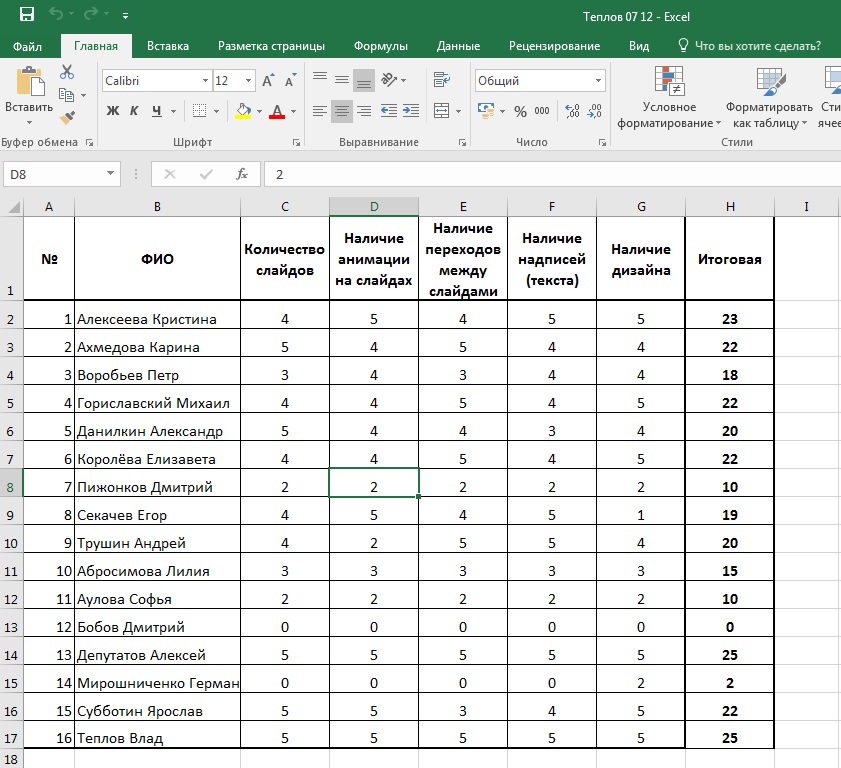
Task: Expand the Общий number format dropdown
Action: coord(598,81)
